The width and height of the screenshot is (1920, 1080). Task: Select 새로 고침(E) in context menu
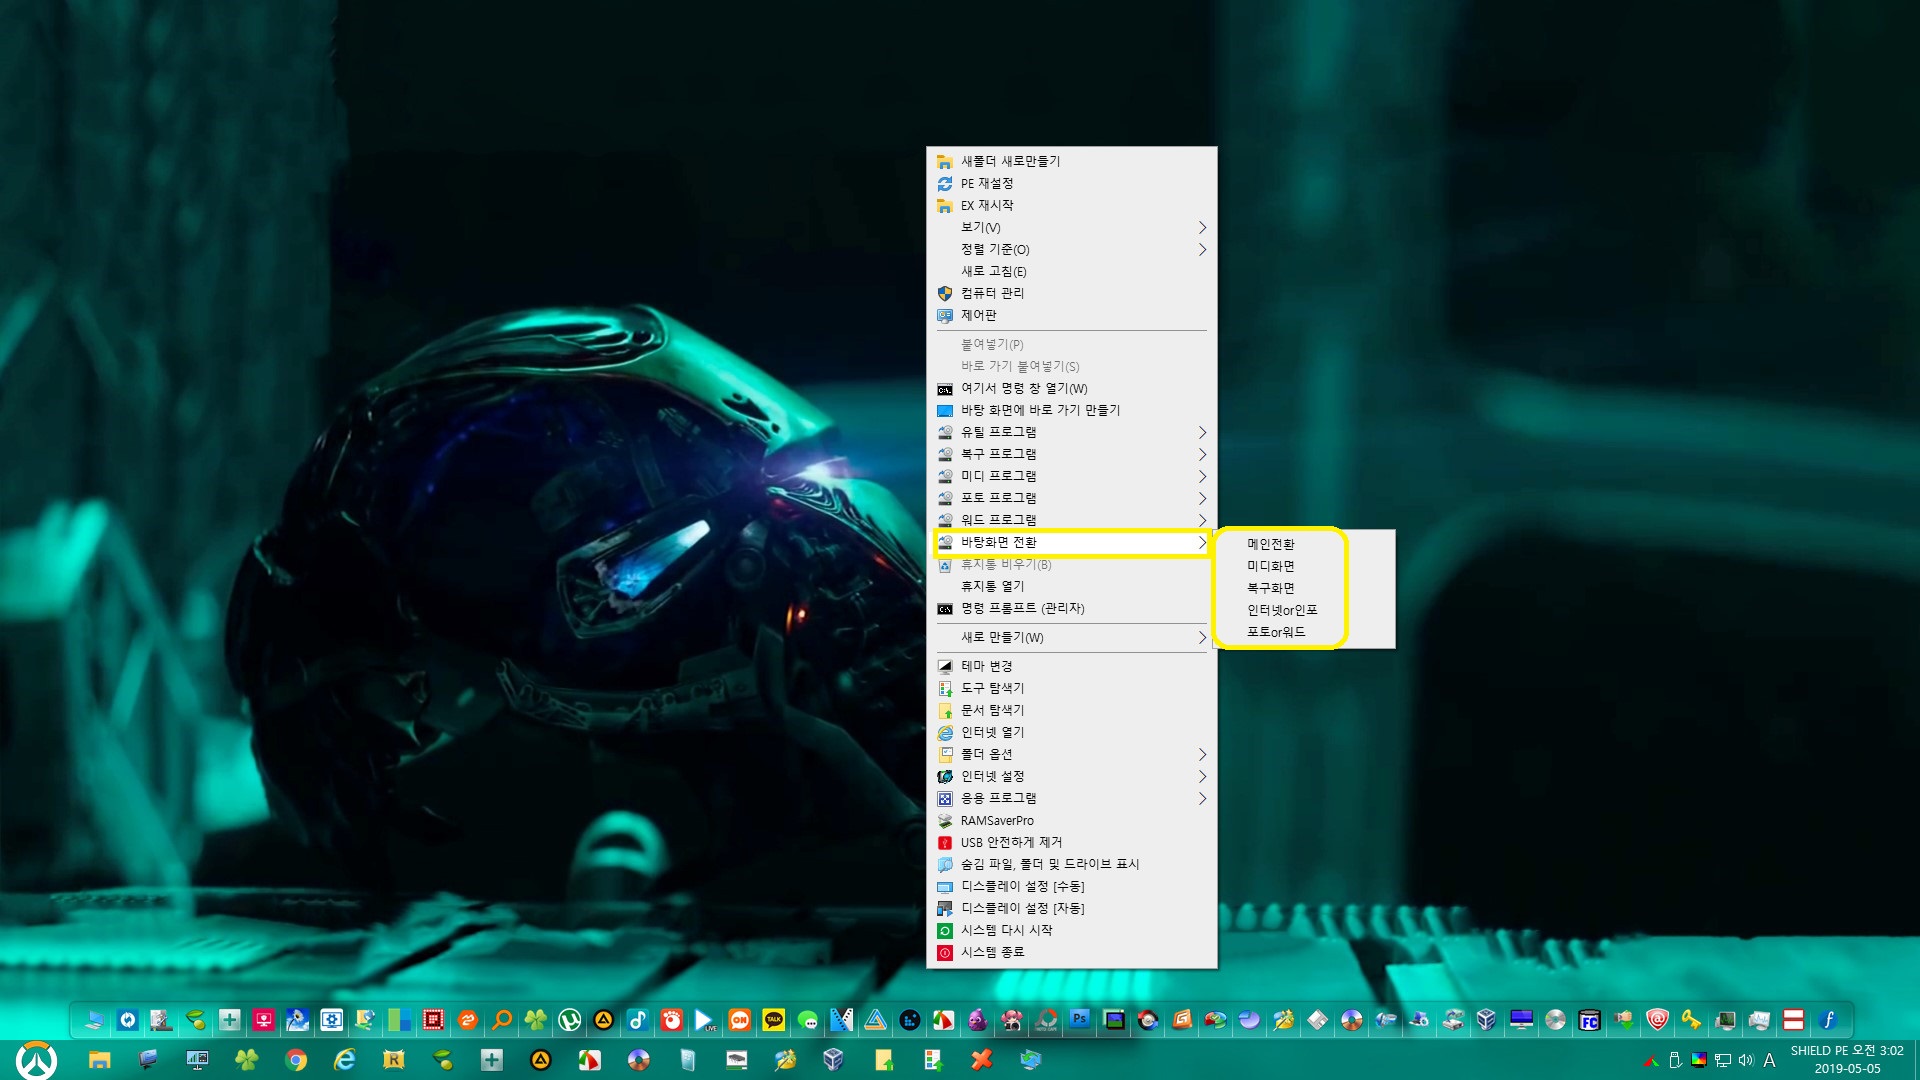[x=1072, y=271]
